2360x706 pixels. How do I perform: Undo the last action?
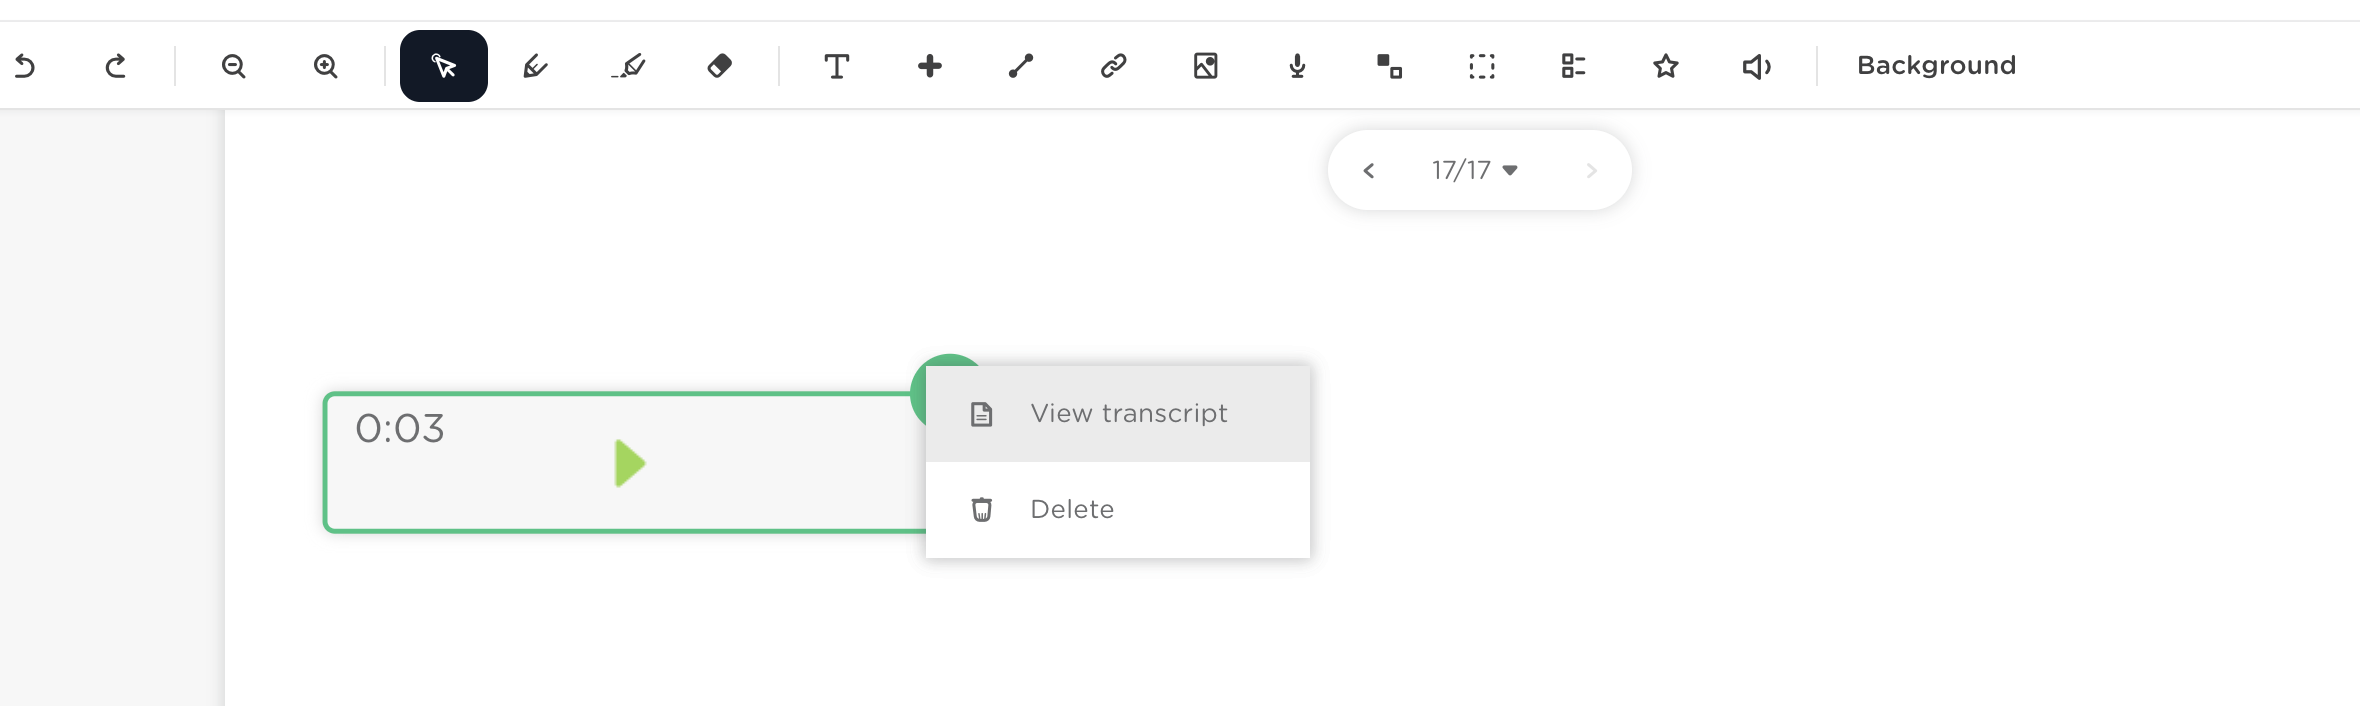(25, 66)
